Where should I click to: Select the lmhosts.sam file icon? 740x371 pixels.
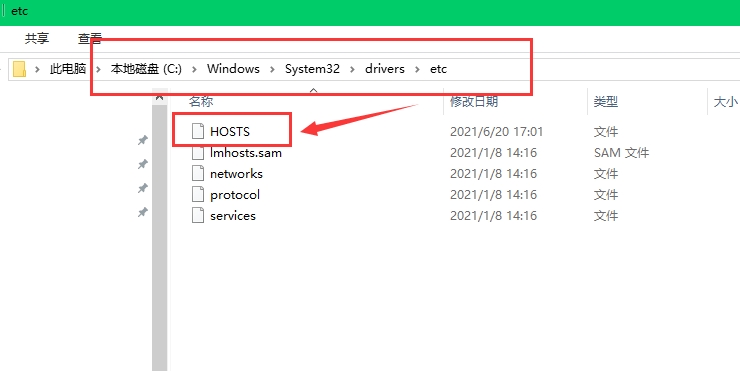point(198,152)
